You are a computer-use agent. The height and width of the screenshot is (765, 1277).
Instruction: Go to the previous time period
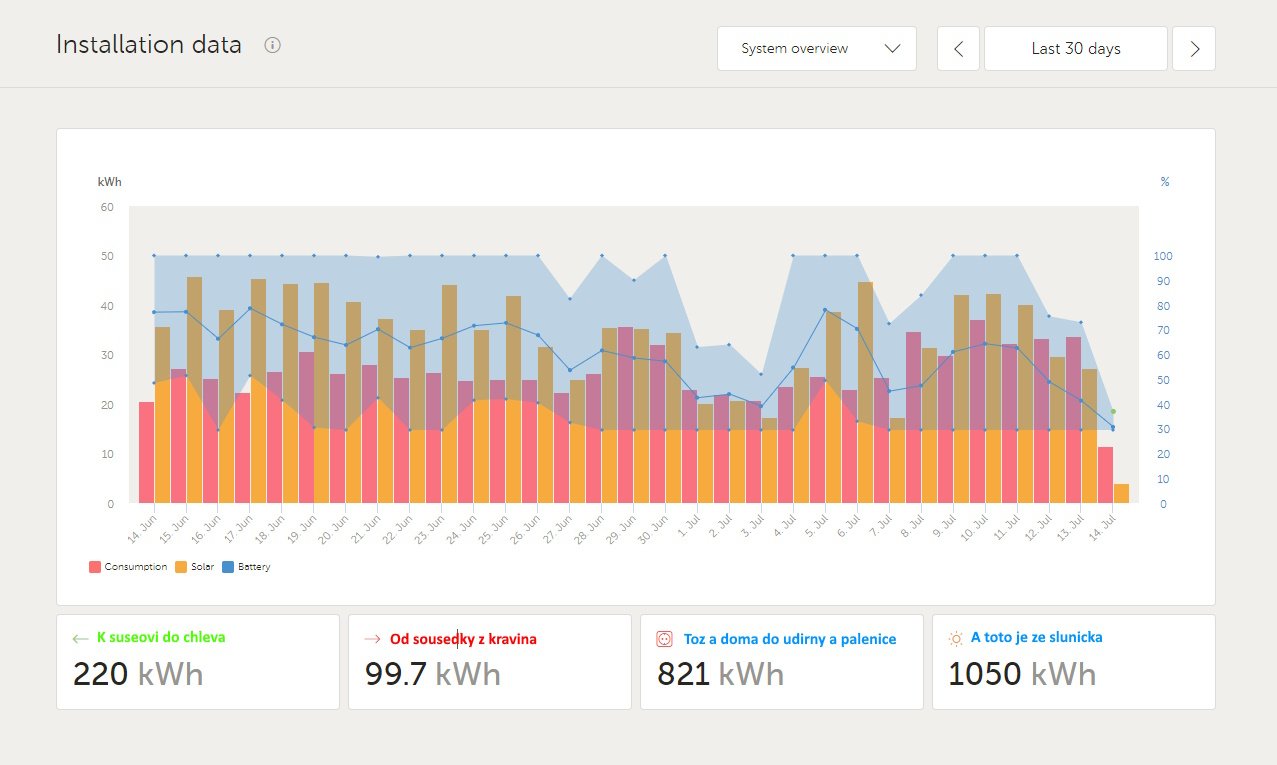(959, 48)
